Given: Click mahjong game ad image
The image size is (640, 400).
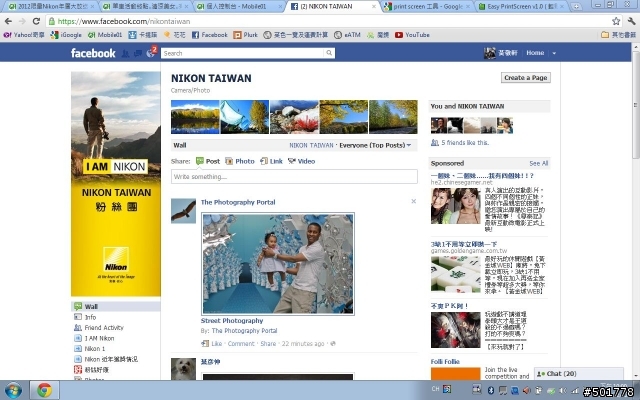Looking at the screenshot, I should coord(456,274).
